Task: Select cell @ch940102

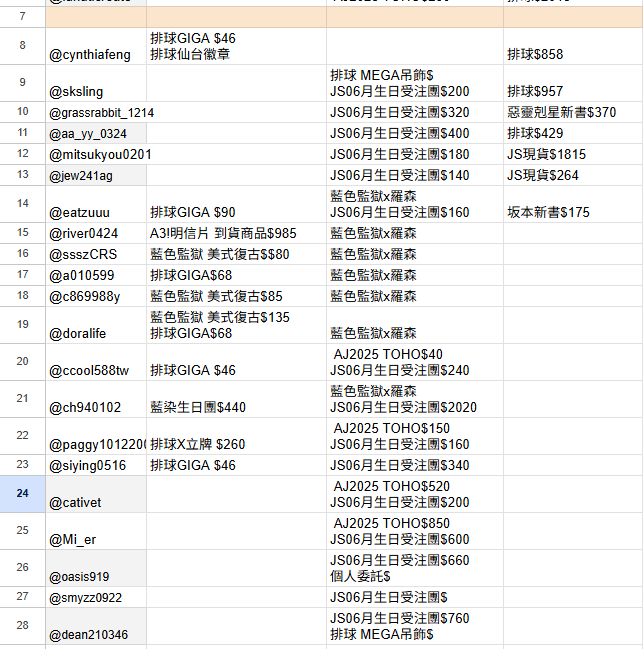Action: [x=96, y=399]
